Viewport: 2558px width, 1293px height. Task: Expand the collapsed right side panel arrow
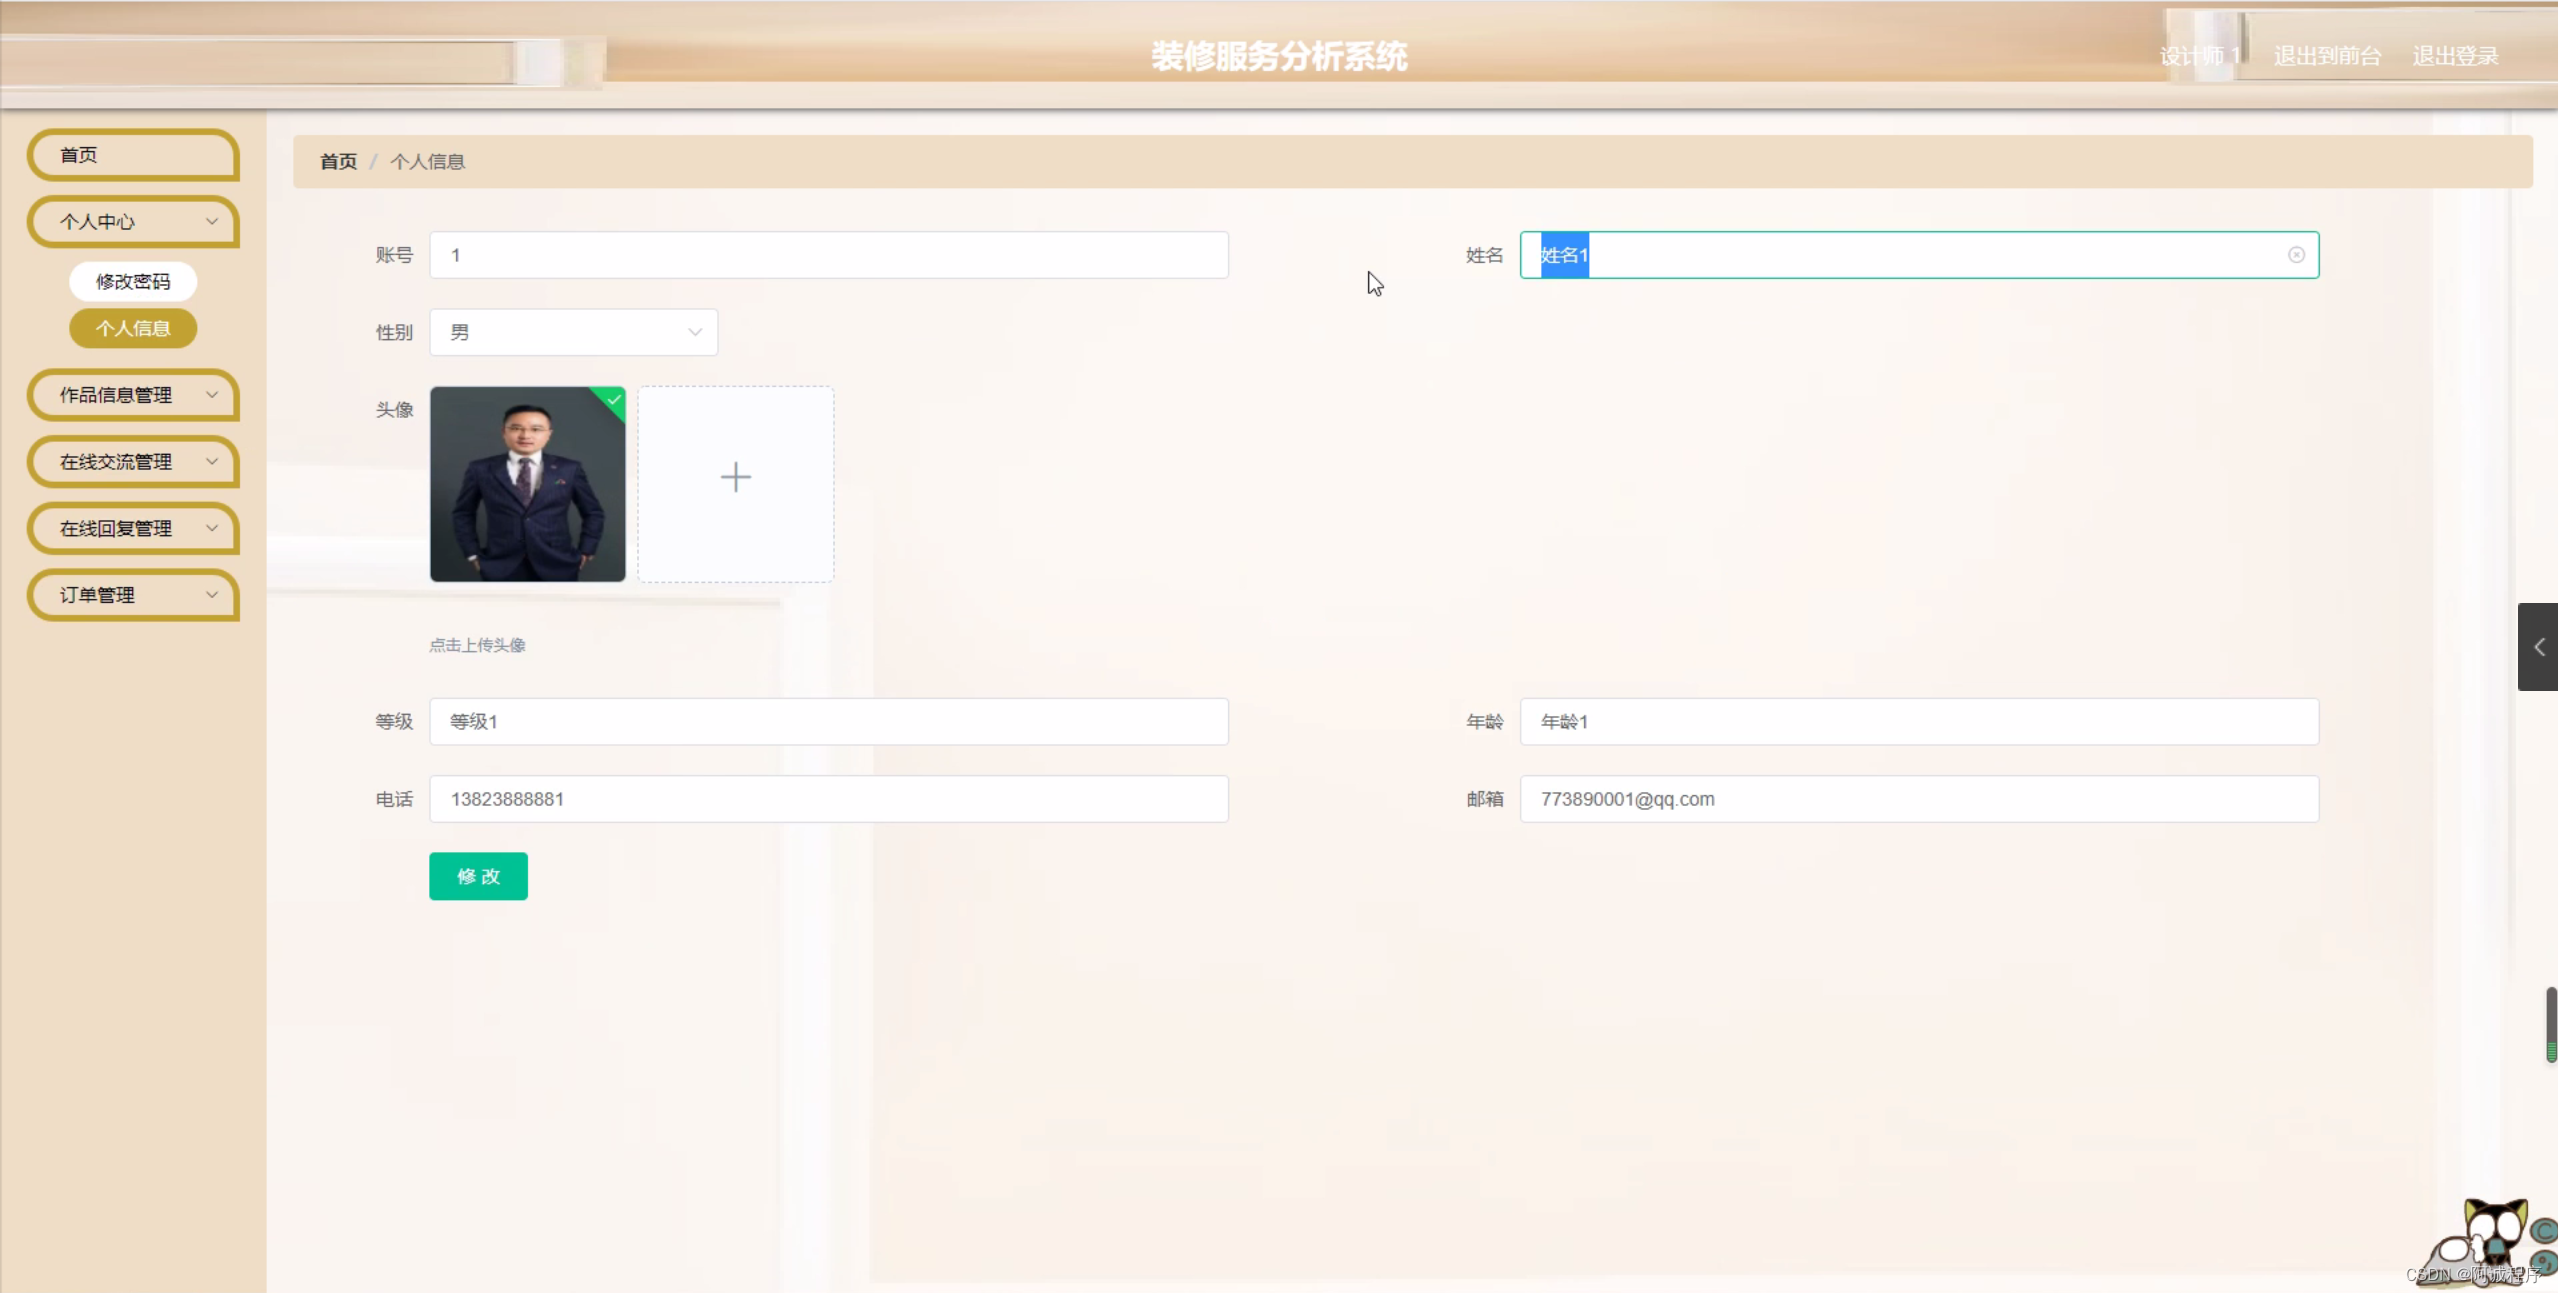[2538, 647]
